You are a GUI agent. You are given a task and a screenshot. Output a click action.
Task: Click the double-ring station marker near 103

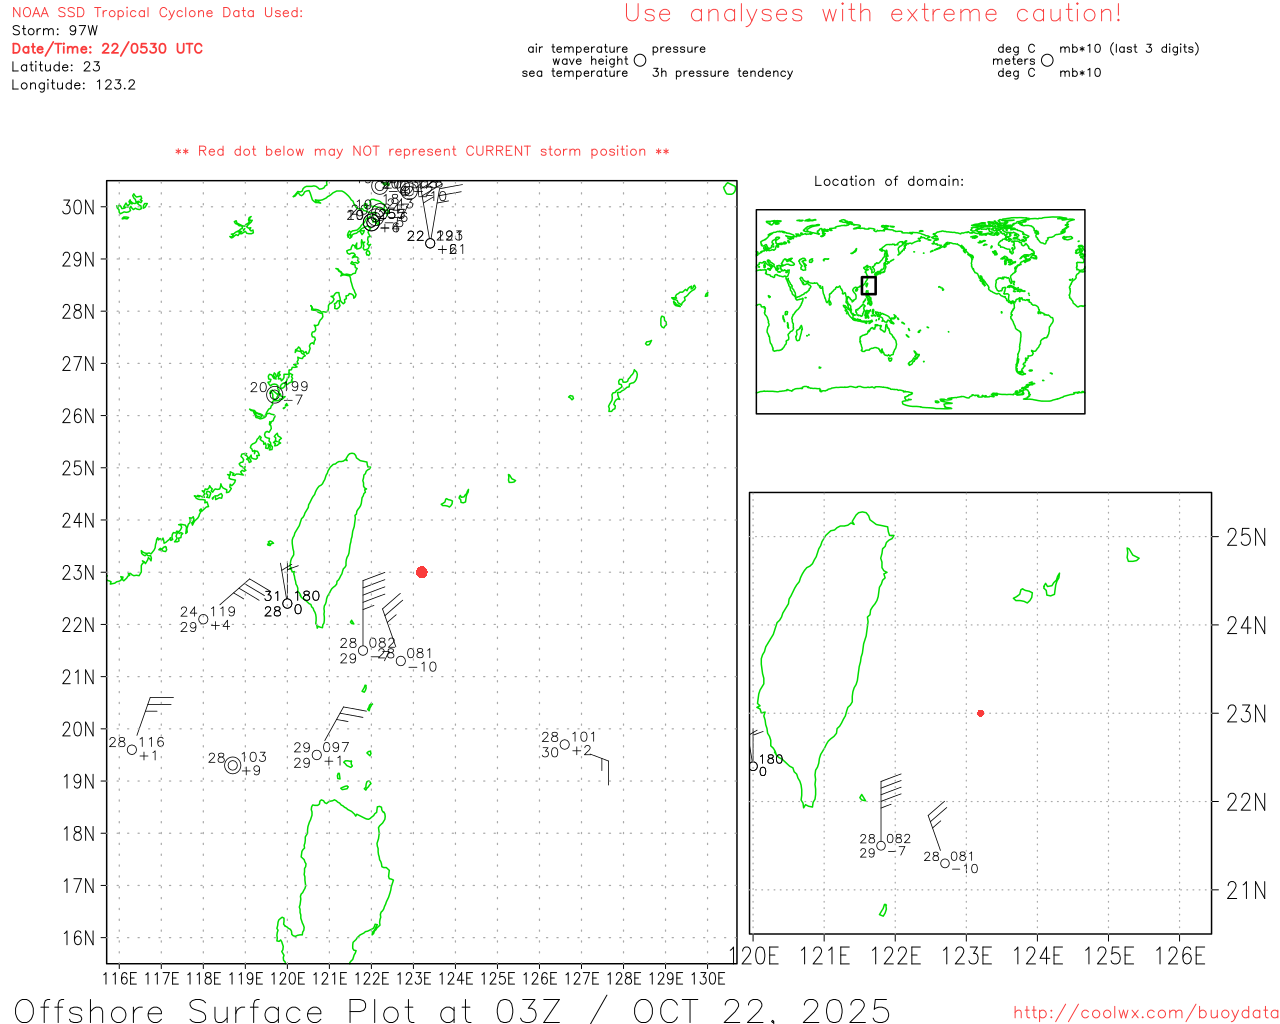pyautogui.click(x=233, y=765)
